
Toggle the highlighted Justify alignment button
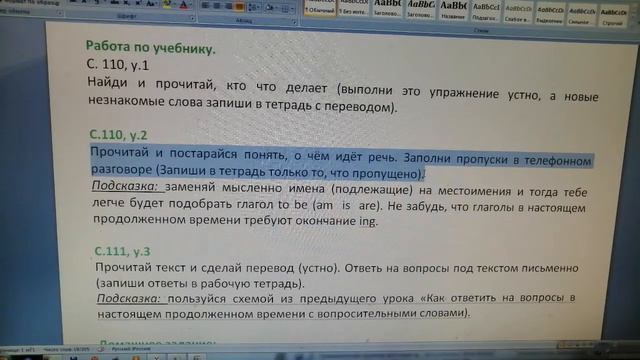(x=240, y=7)
